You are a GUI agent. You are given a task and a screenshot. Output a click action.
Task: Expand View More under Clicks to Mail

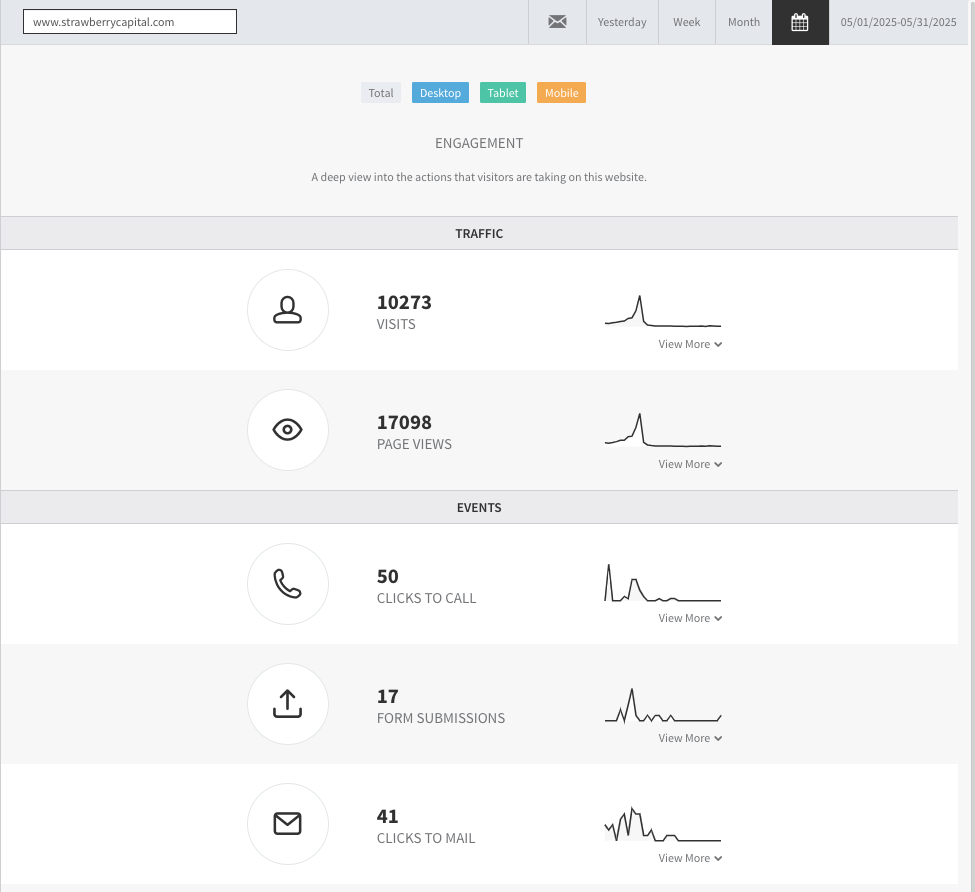point(690,858)
